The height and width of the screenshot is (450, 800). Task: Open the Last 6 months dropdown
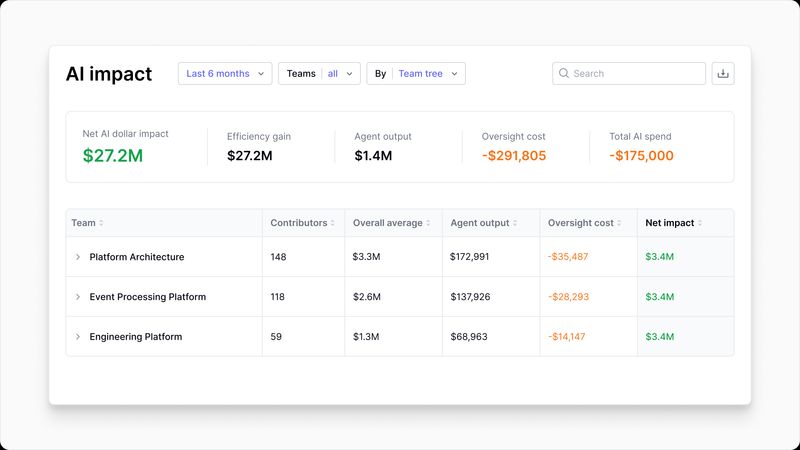225,73
